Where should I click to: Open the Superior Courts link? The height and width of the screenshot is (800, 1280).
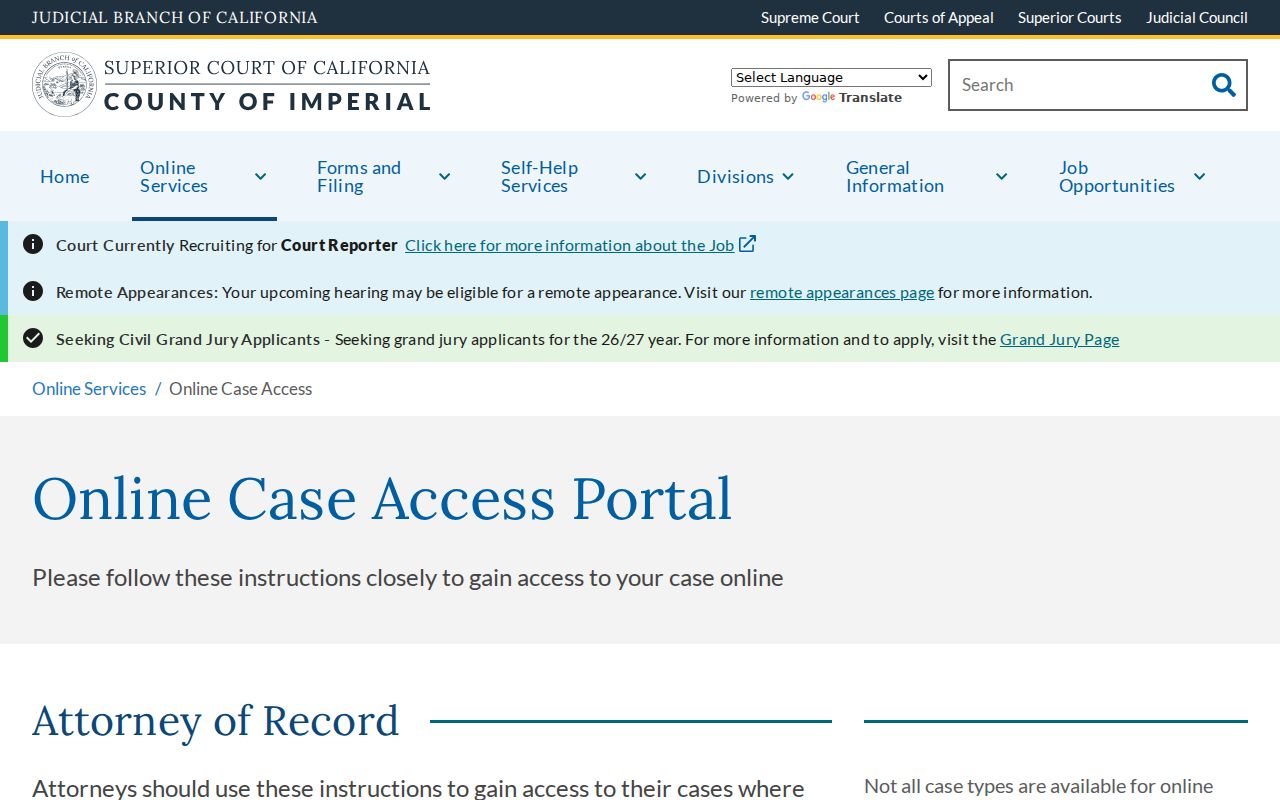[x=1070, y=18]
